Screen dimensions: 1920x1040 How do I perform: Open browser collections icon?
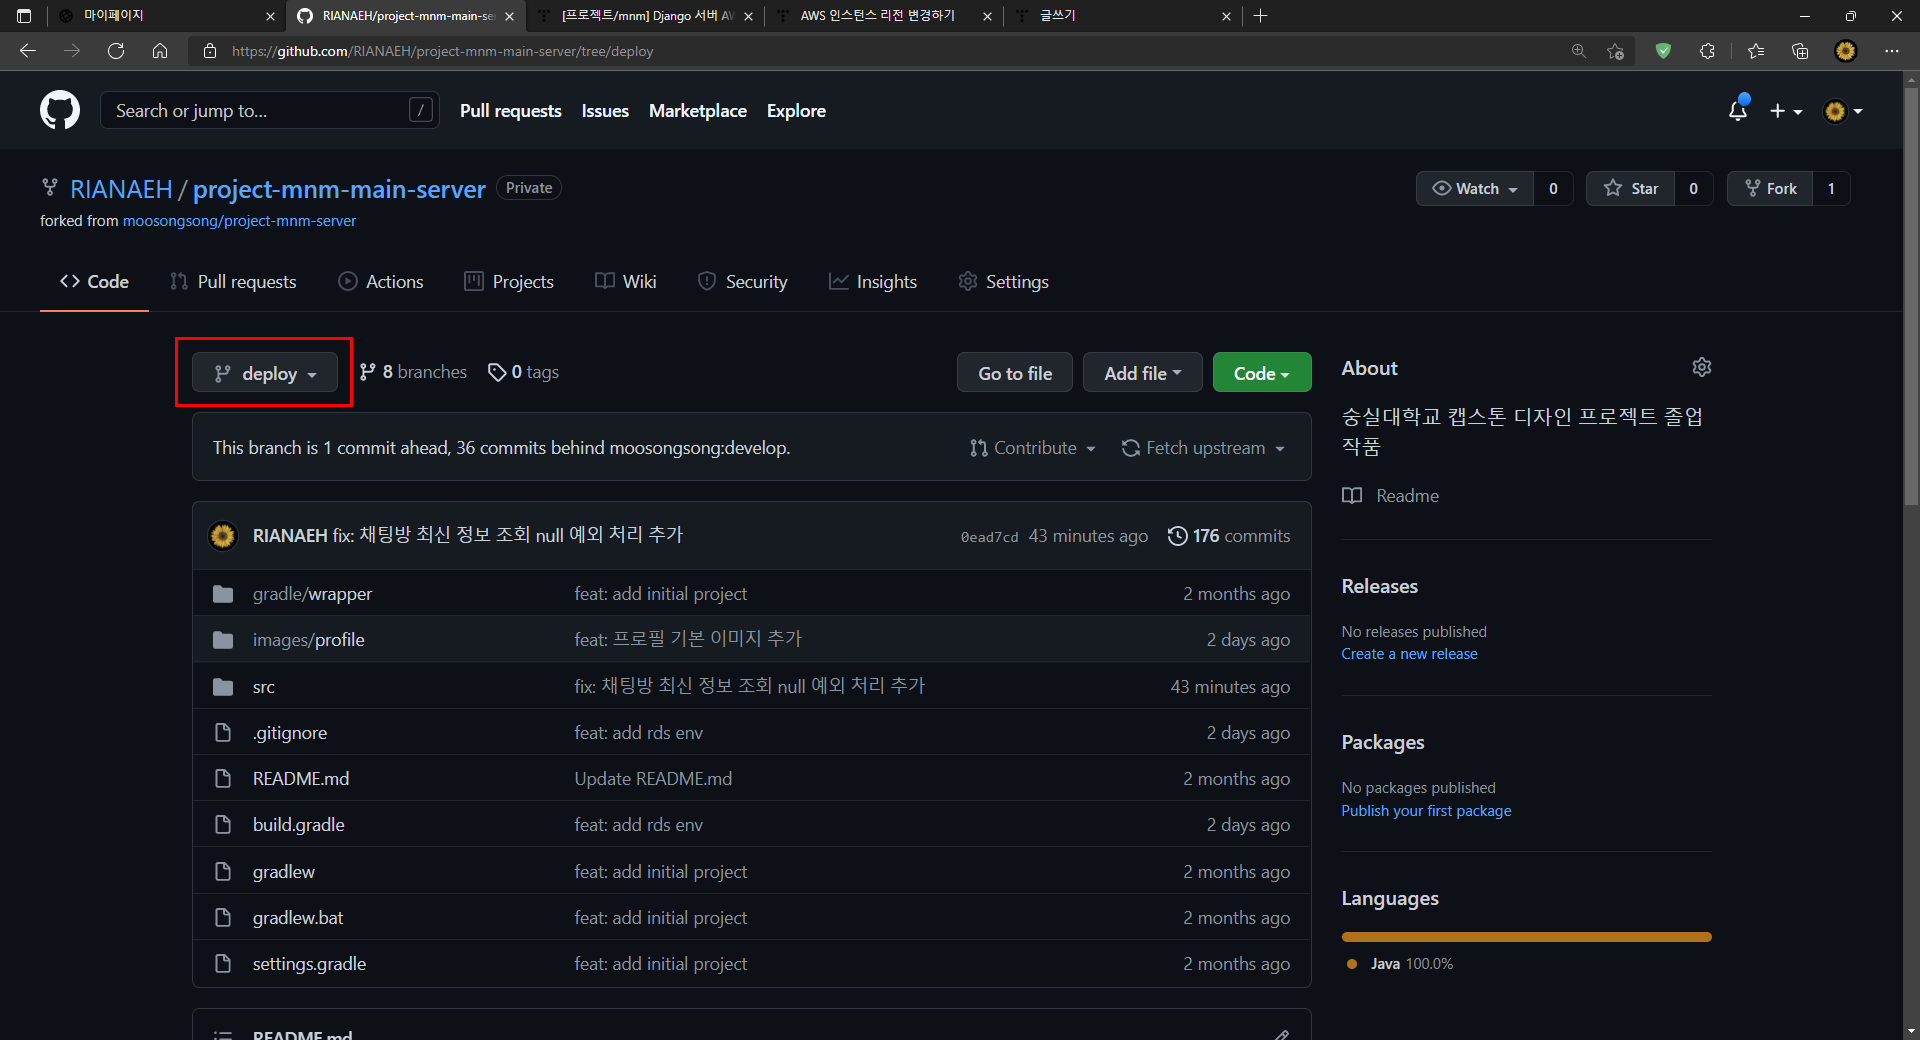(x=1800, y=51)
